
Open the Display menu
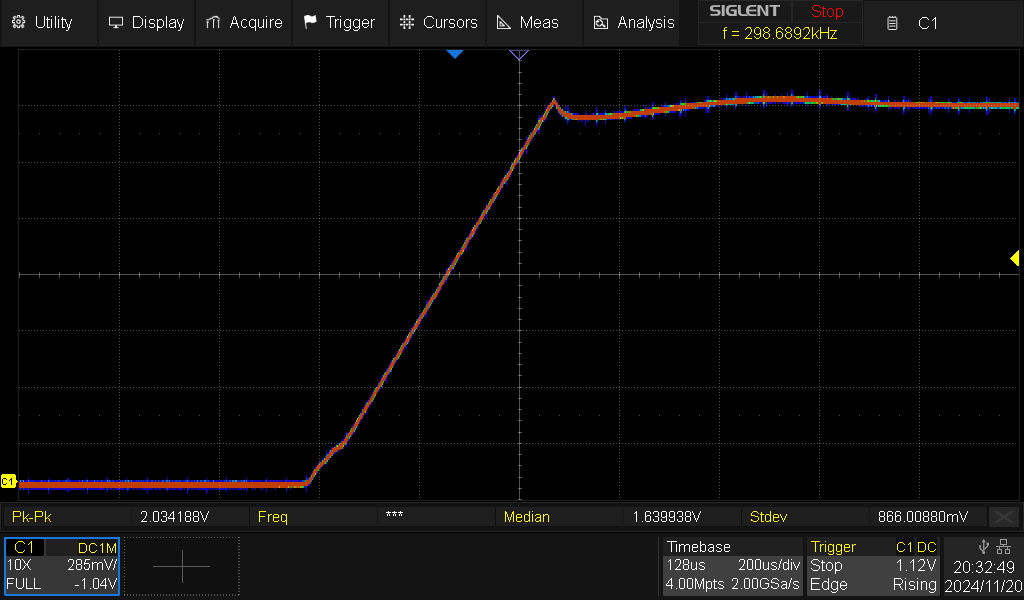146,22
